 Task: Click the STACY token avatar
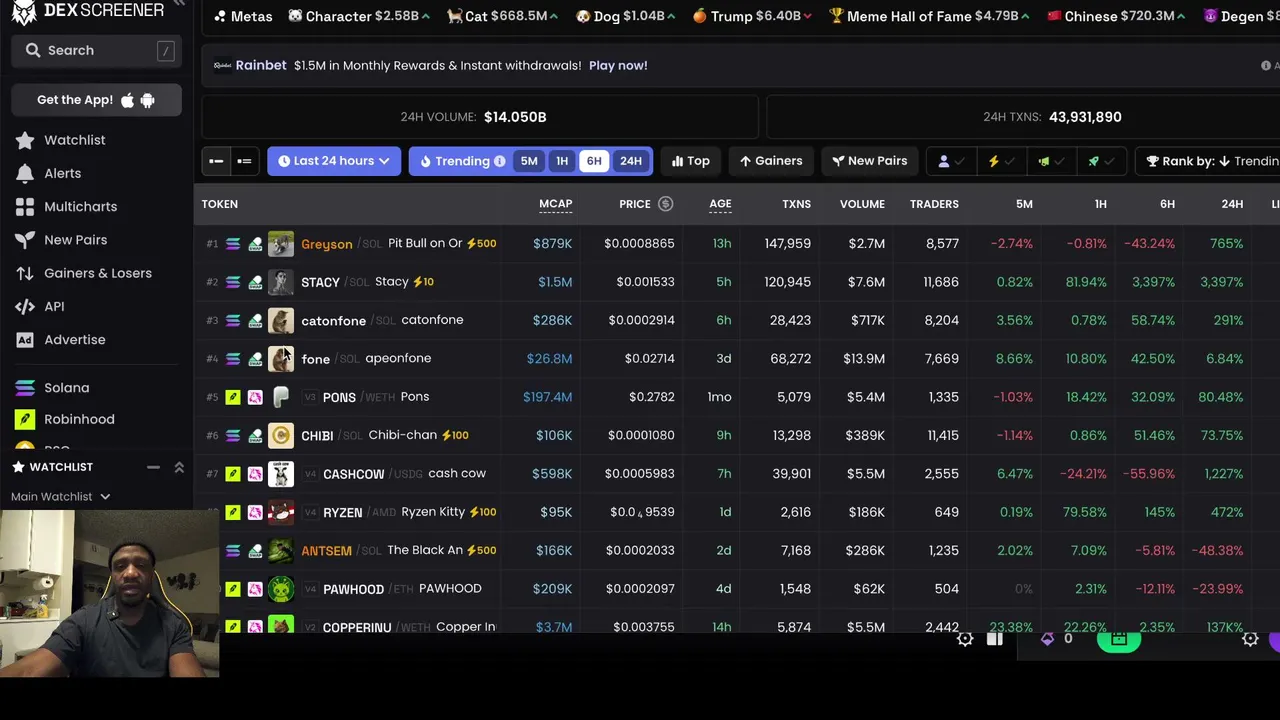[x=281, y=282]
